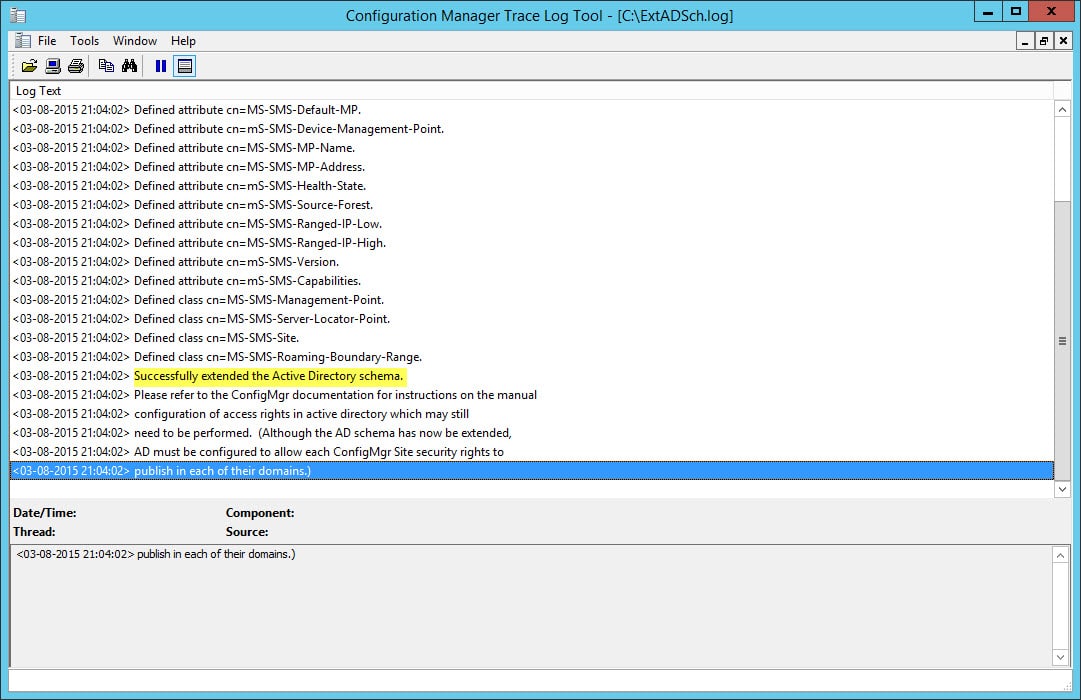Click the Thread label

(x=34, y=532)
